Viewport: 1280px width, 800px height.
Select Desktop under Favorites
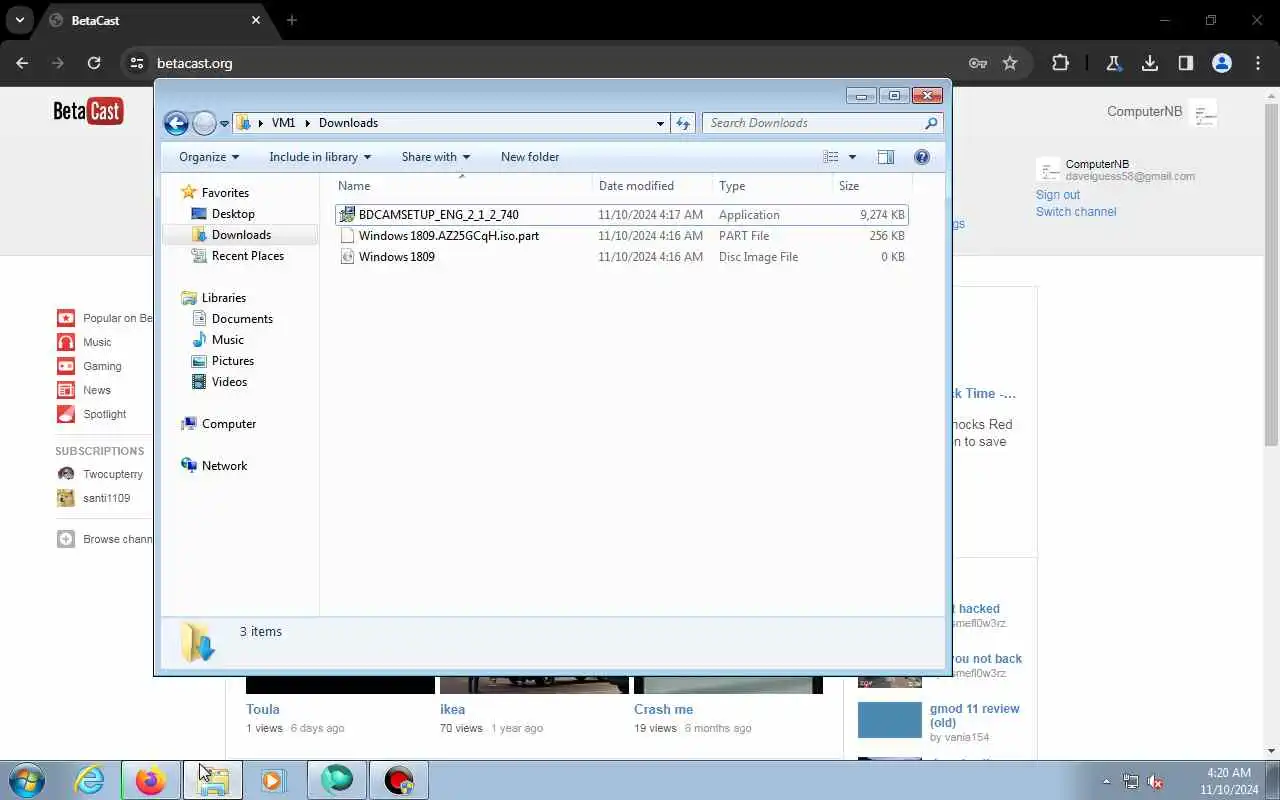(x=233, y=214)
